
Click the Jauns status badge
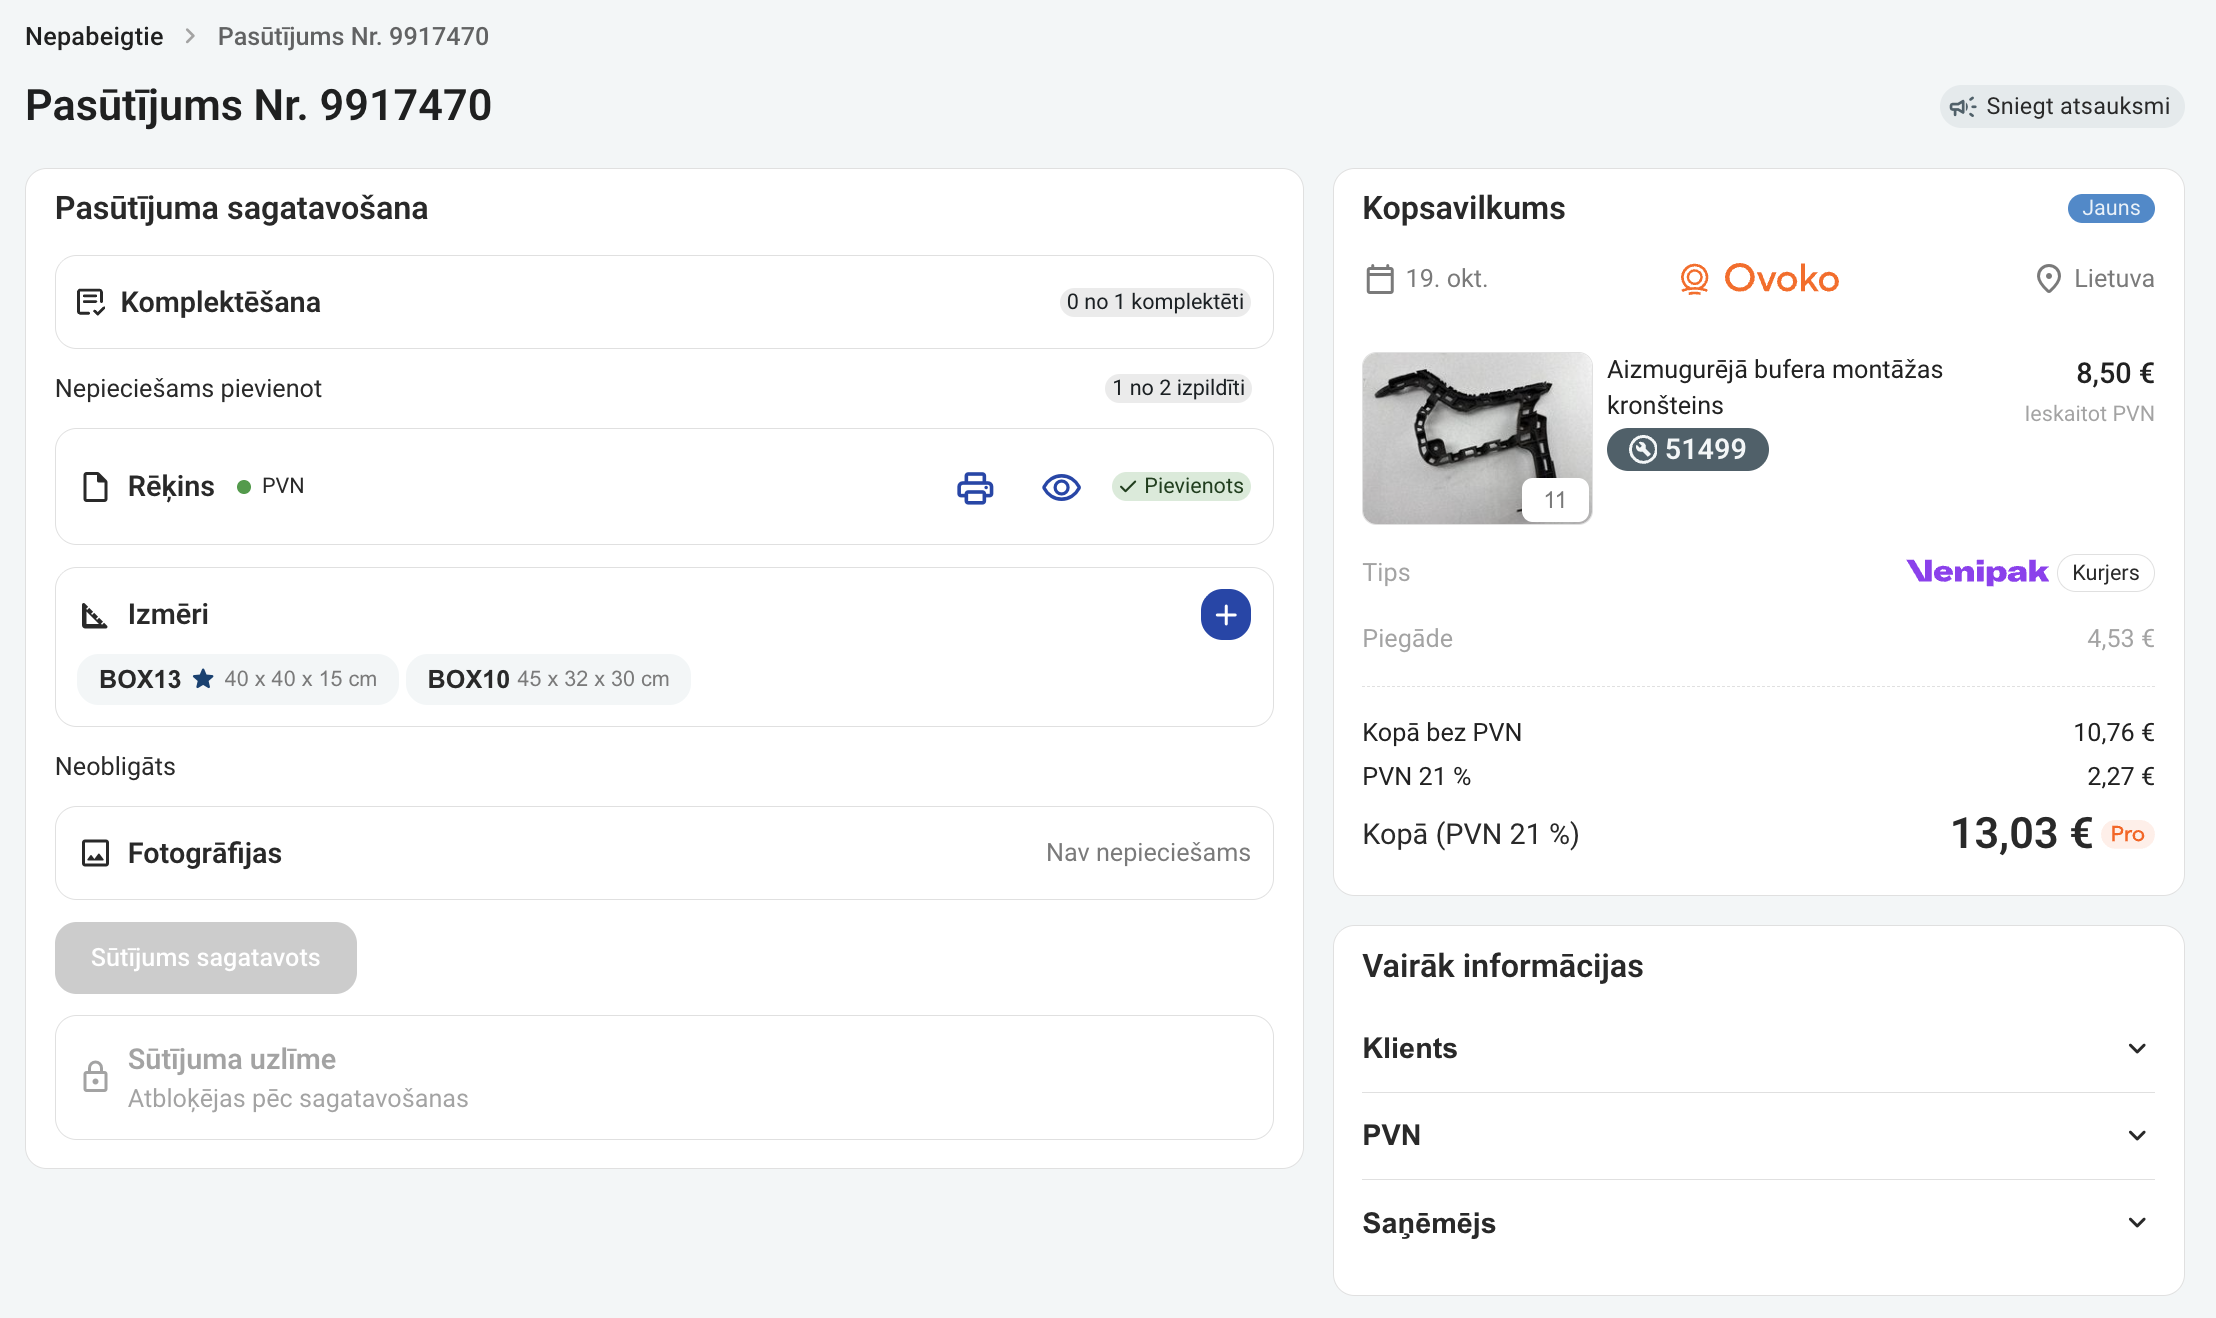click(2111, 208)
